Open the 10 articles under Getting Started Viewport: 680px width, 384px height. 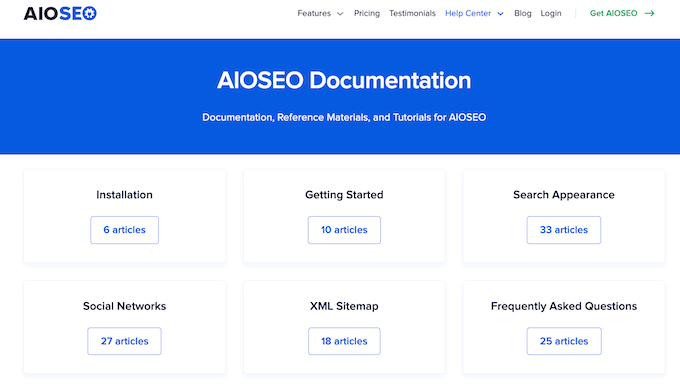344,230
